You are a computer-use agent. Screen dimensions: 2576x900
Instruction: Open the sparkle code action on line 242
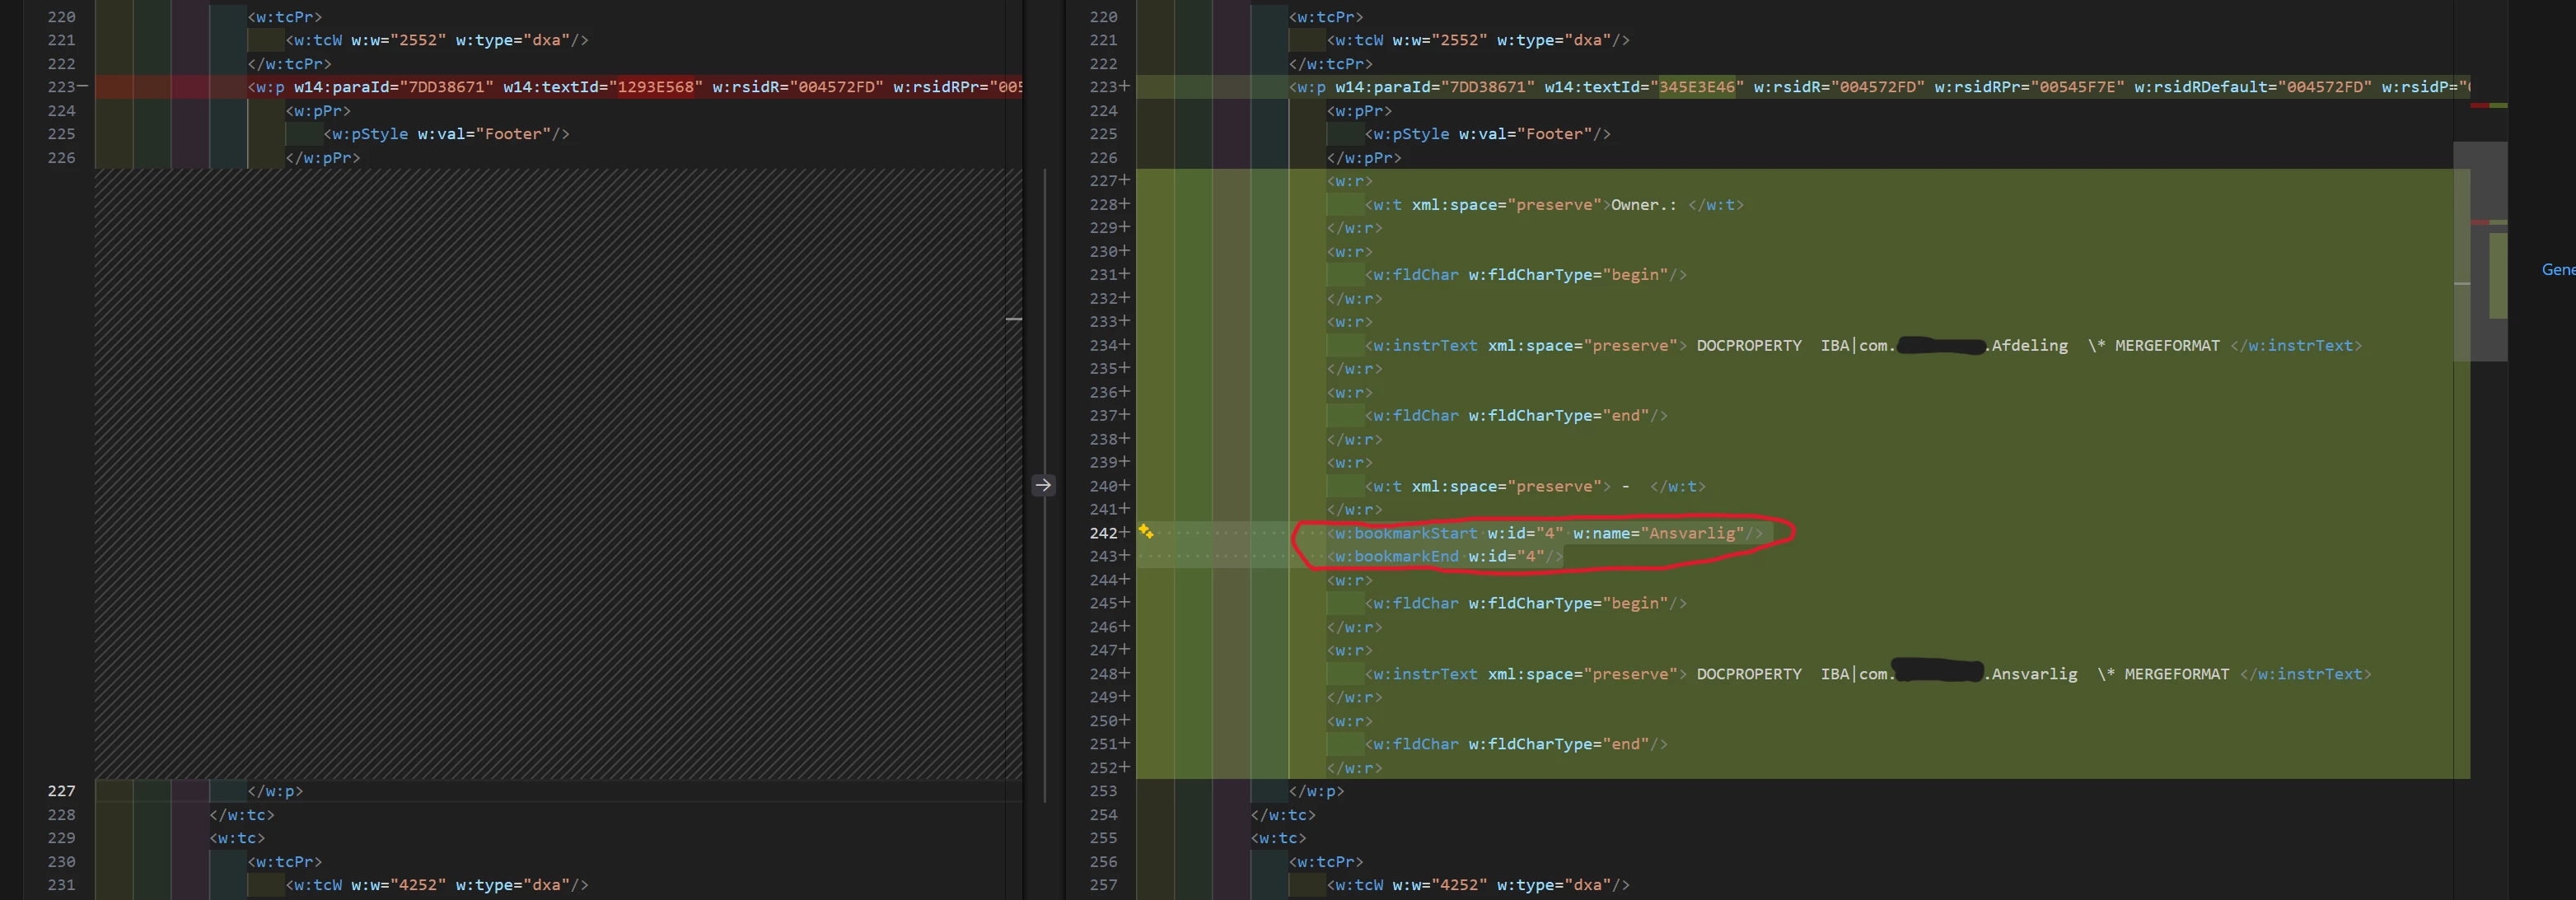click(x=1146, y=532)
